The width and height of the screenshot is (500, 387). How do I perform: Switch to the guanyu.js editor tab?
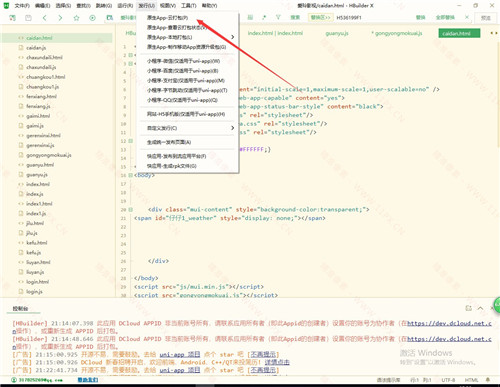tap(337, 33)
